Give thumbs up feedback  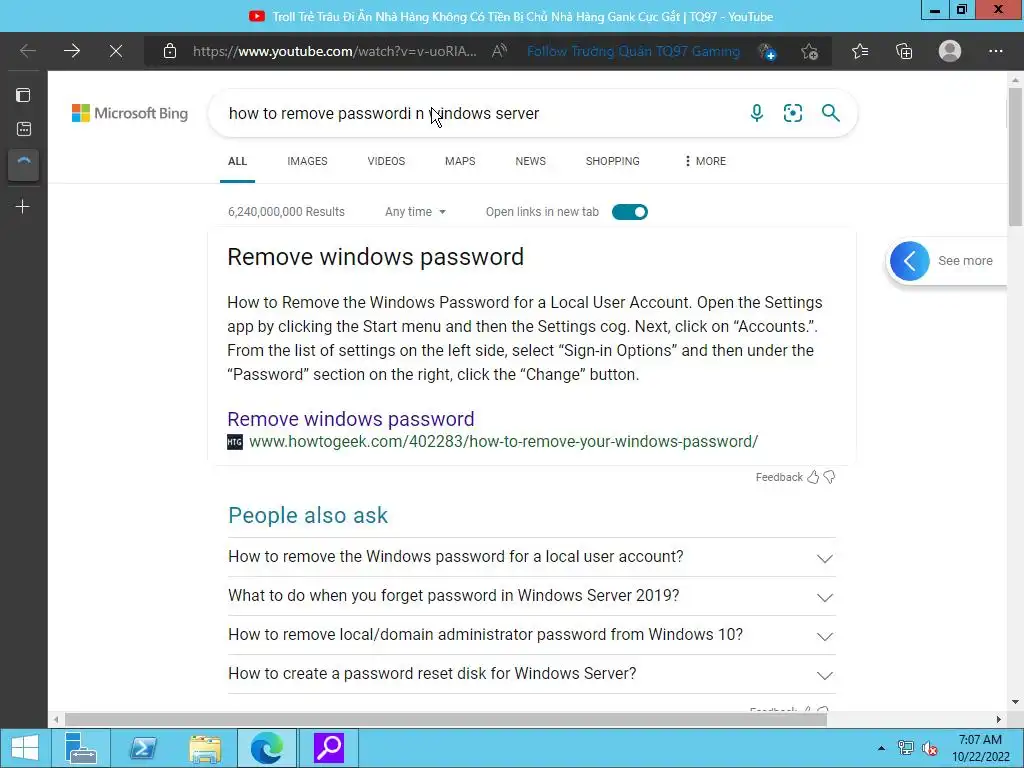[813, 477]
